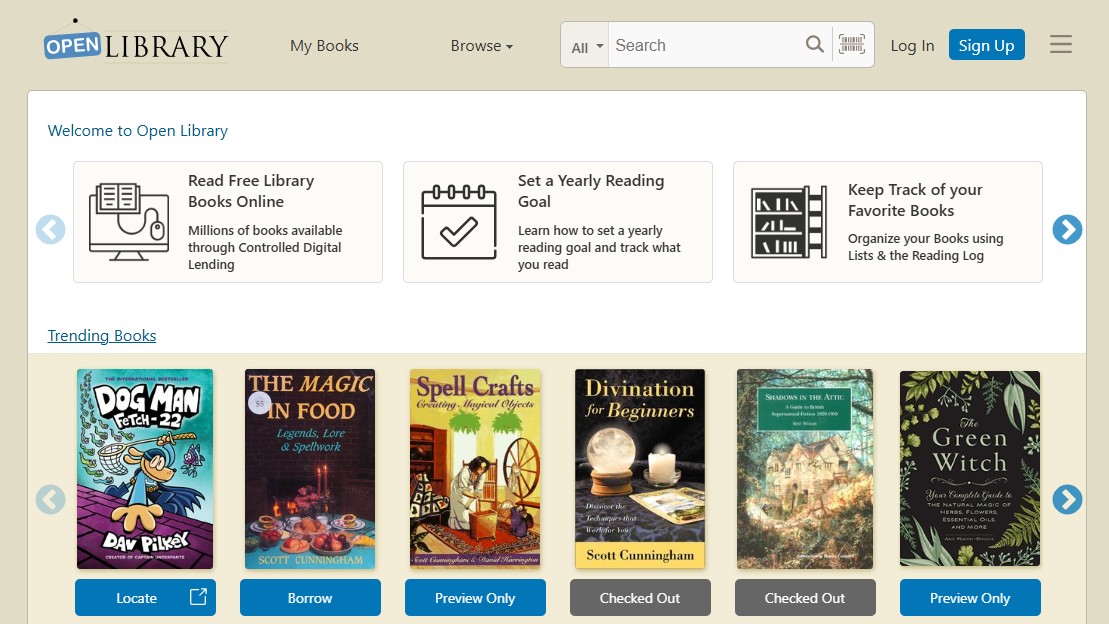Go back using the Trending Books left arrow
The height and width of the screenshot is (624, 1109).
(51, 499)
